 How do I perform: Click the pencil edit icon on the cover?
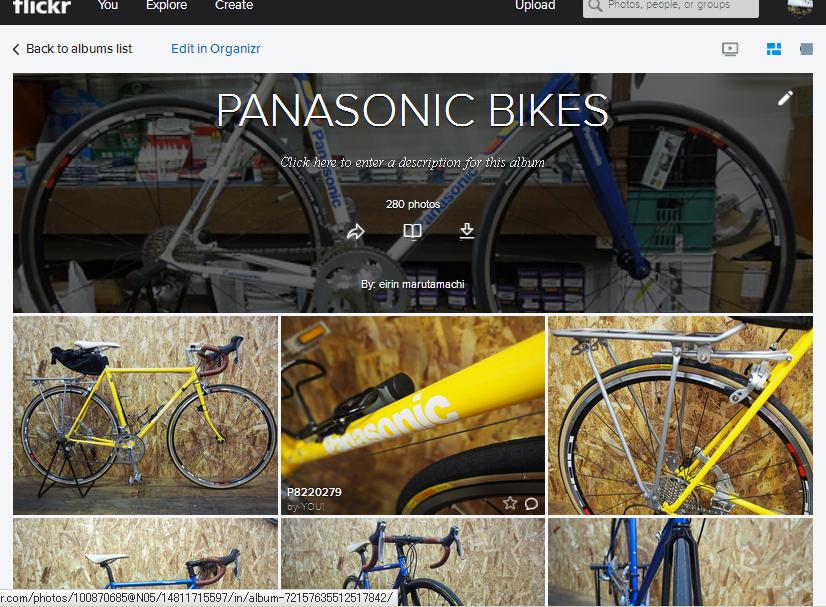[x=785, y=98]
